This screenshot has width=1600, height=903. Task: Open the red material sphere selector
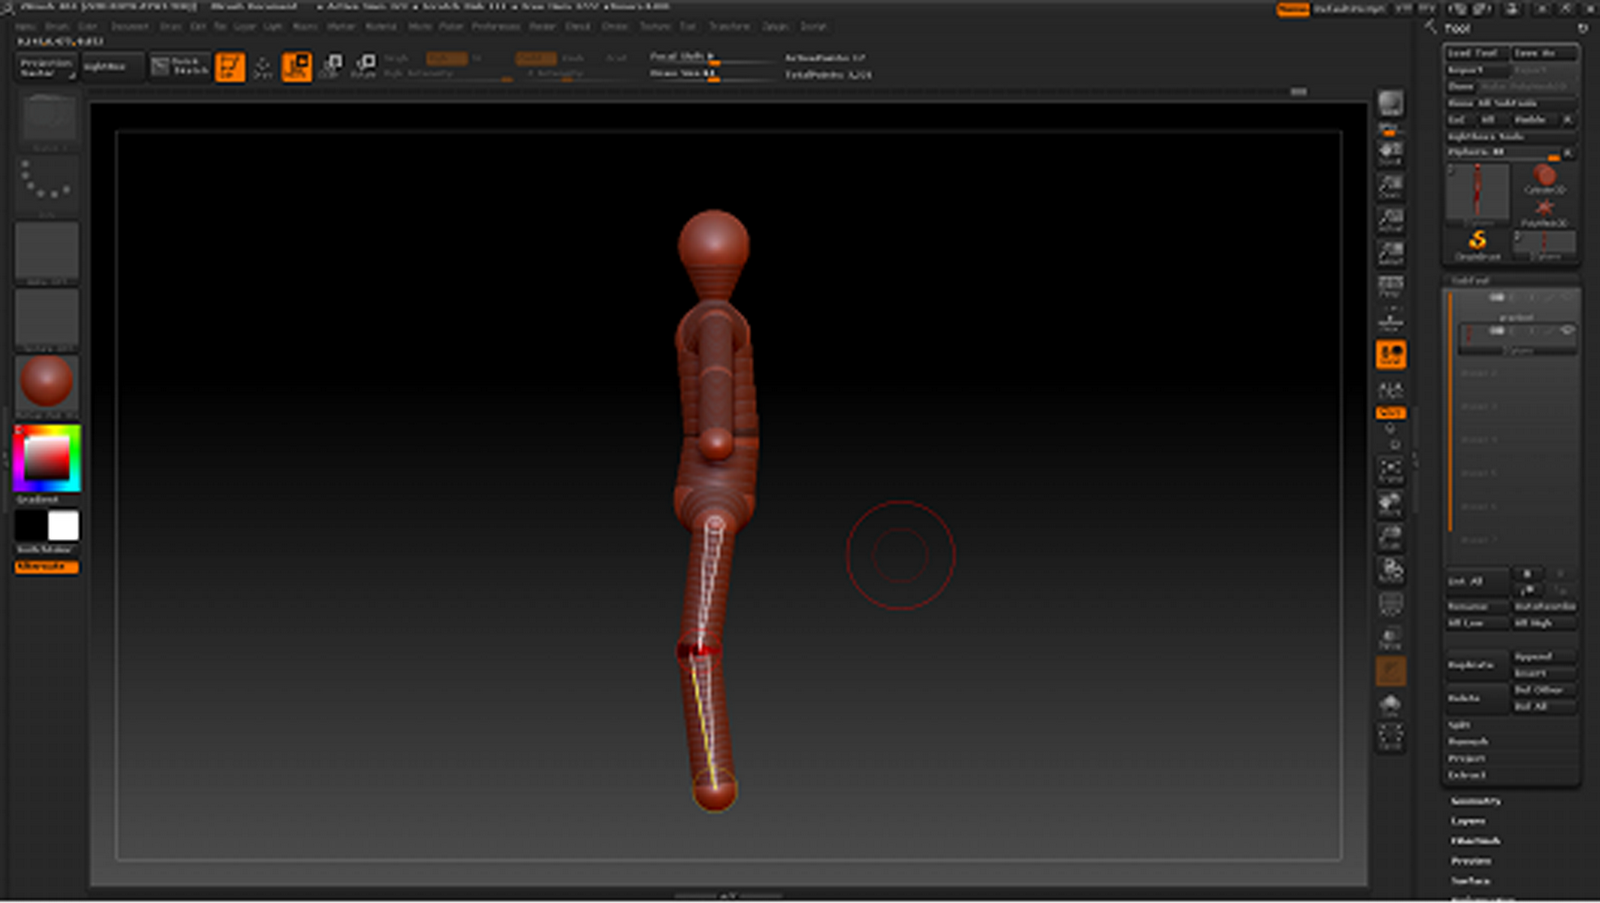46,385
